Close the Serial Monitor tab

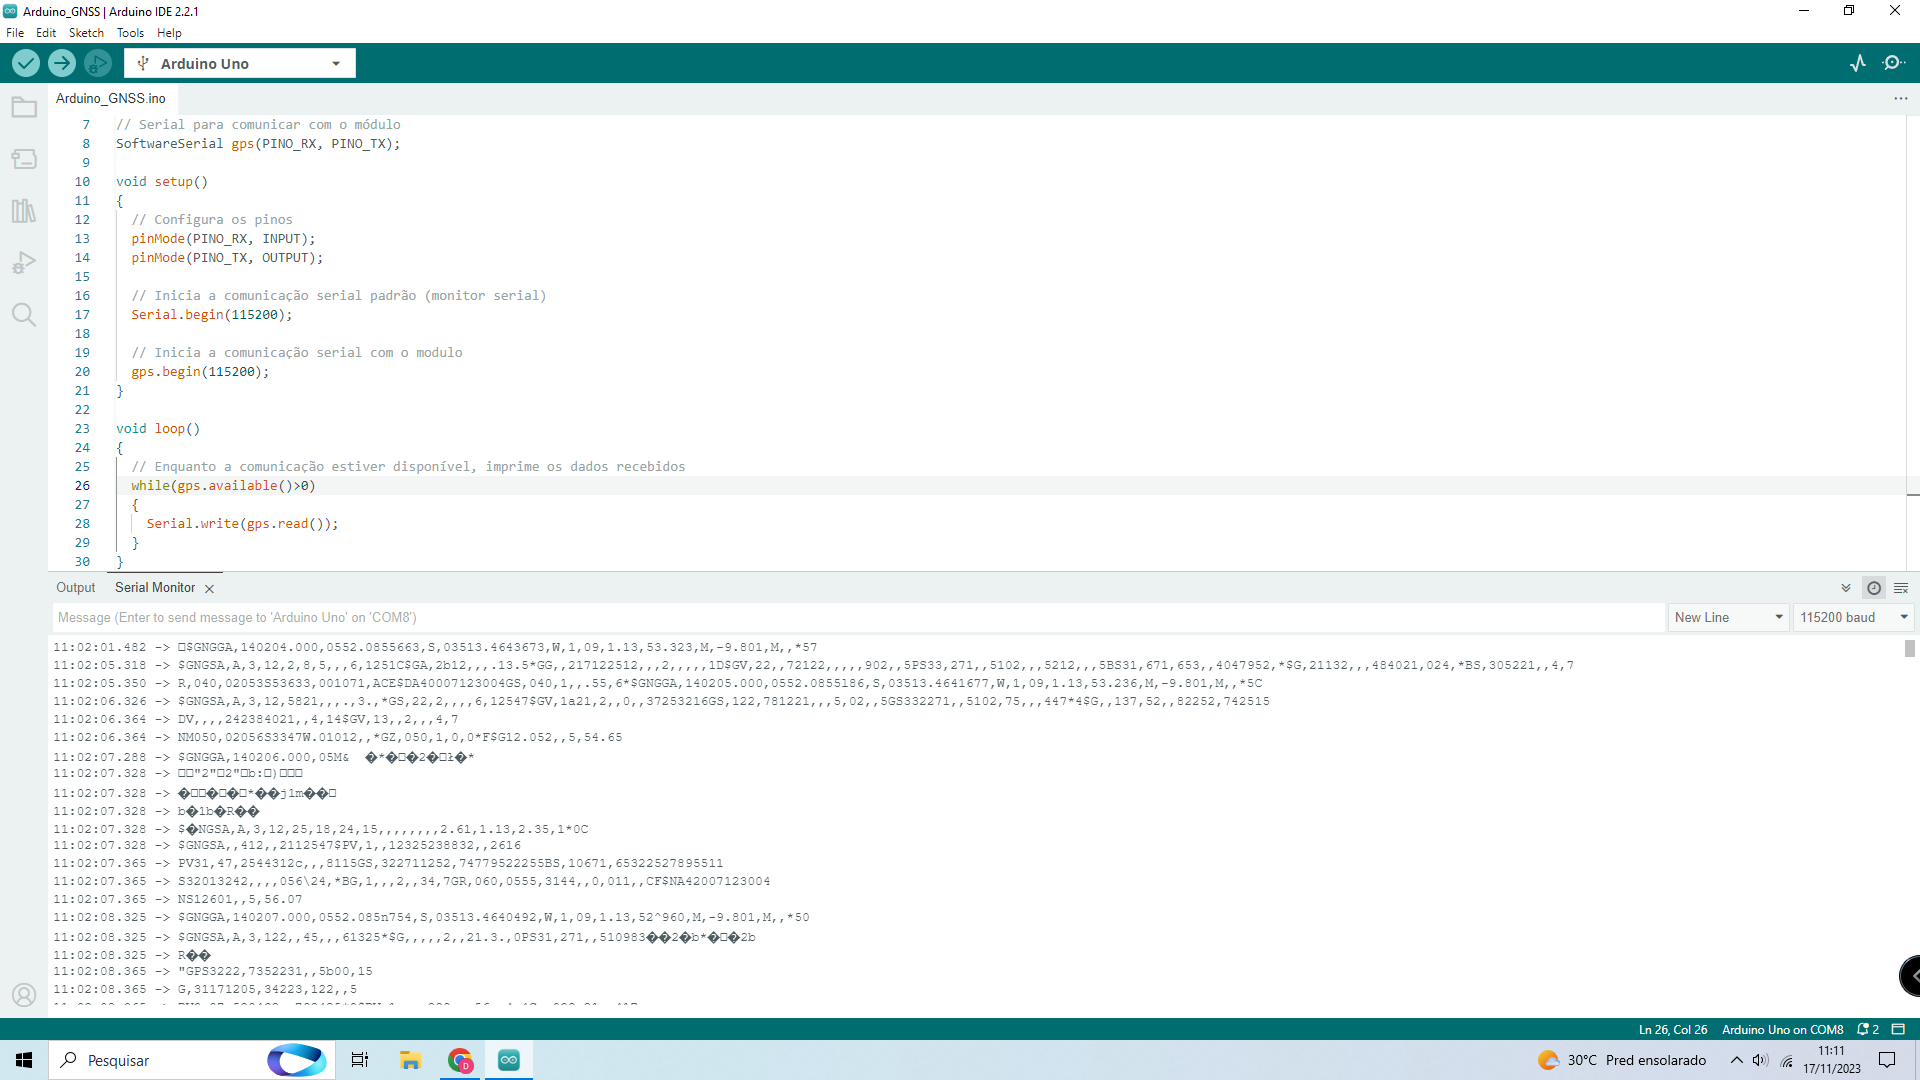pos(209,589)
